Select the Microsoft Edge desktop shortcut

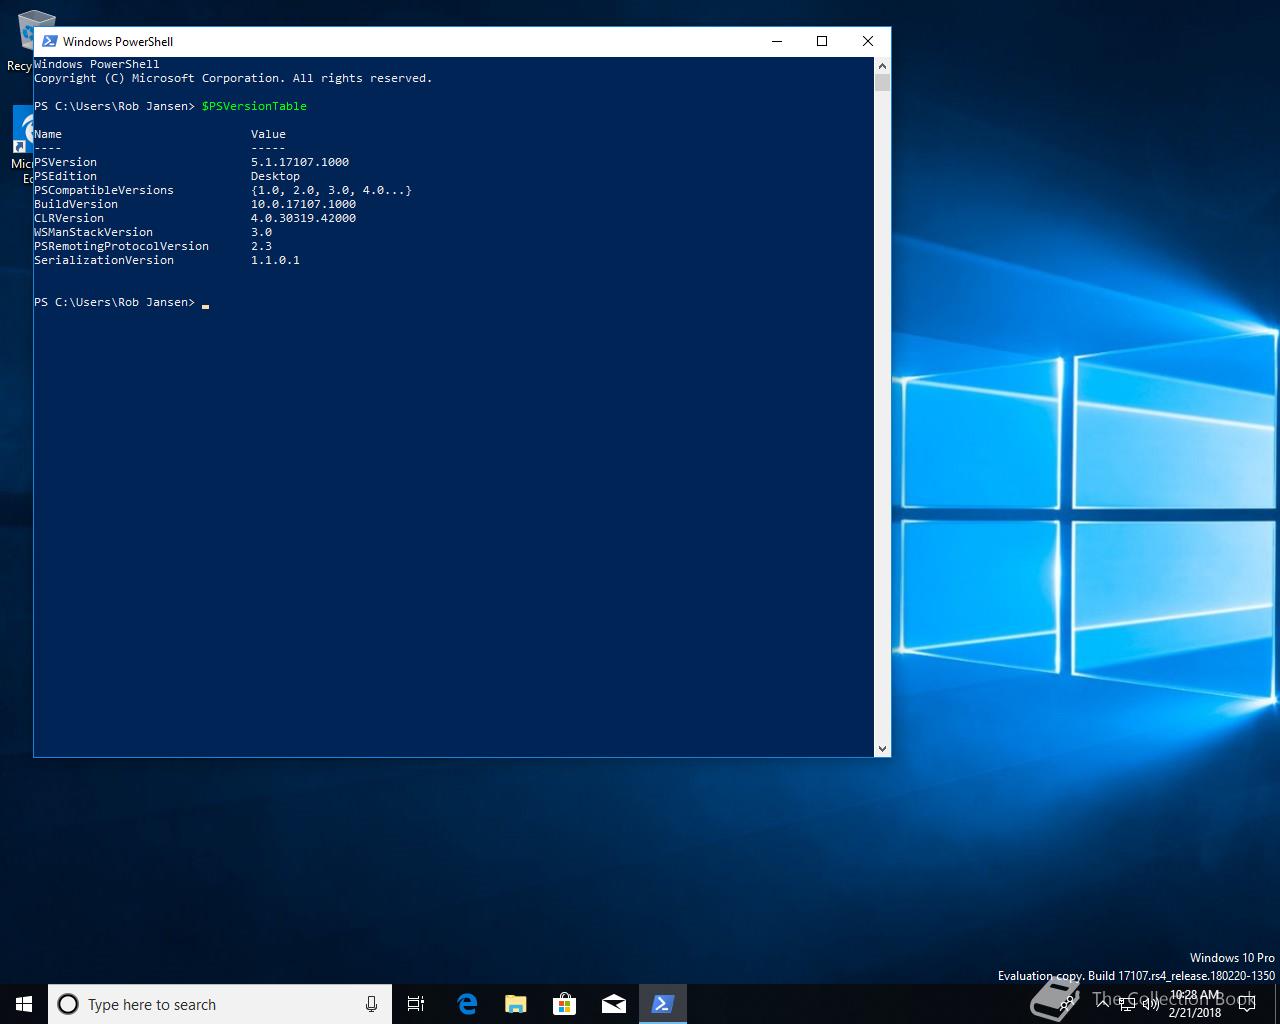point(22,145)
